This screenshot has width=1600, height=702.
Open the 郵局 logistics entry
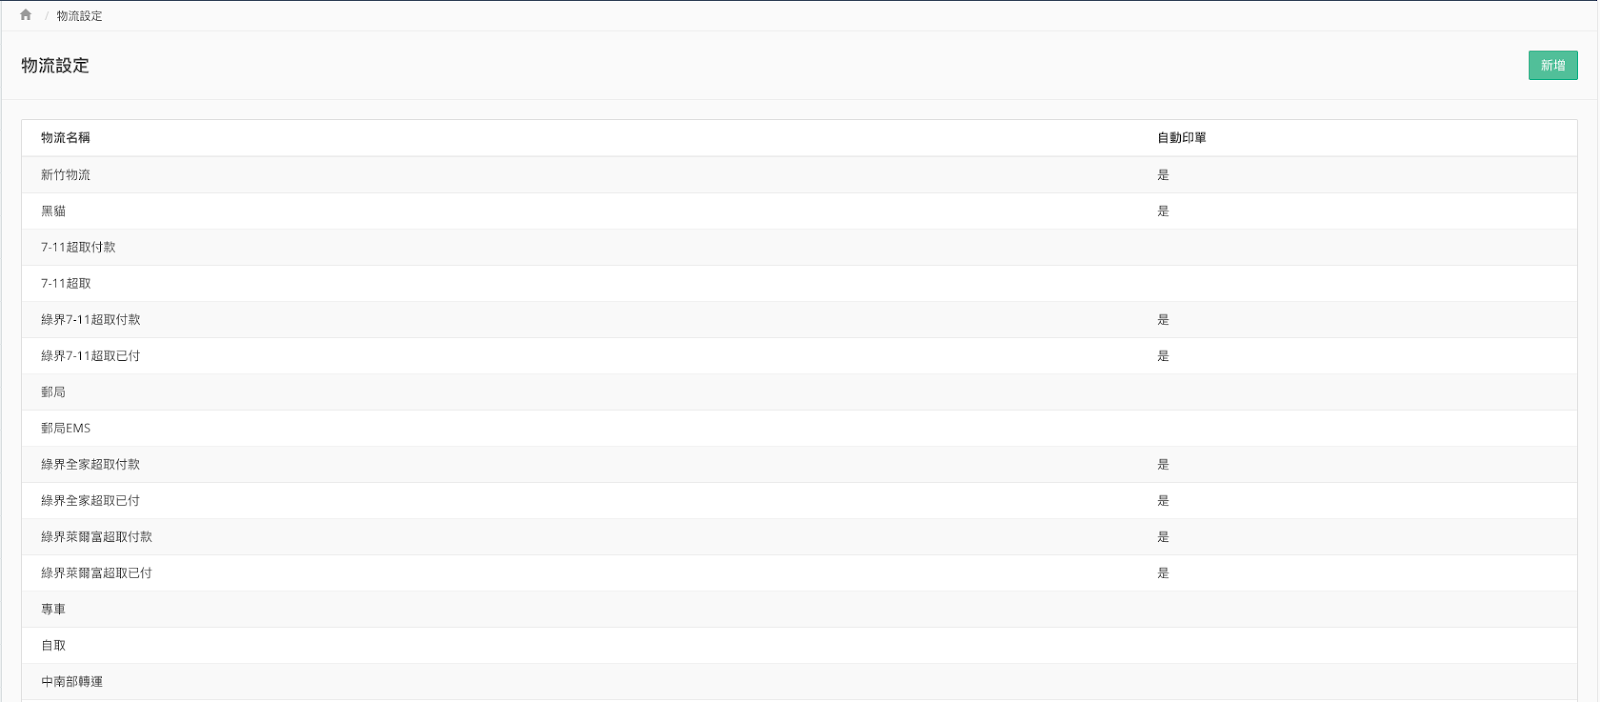point(799,392)
